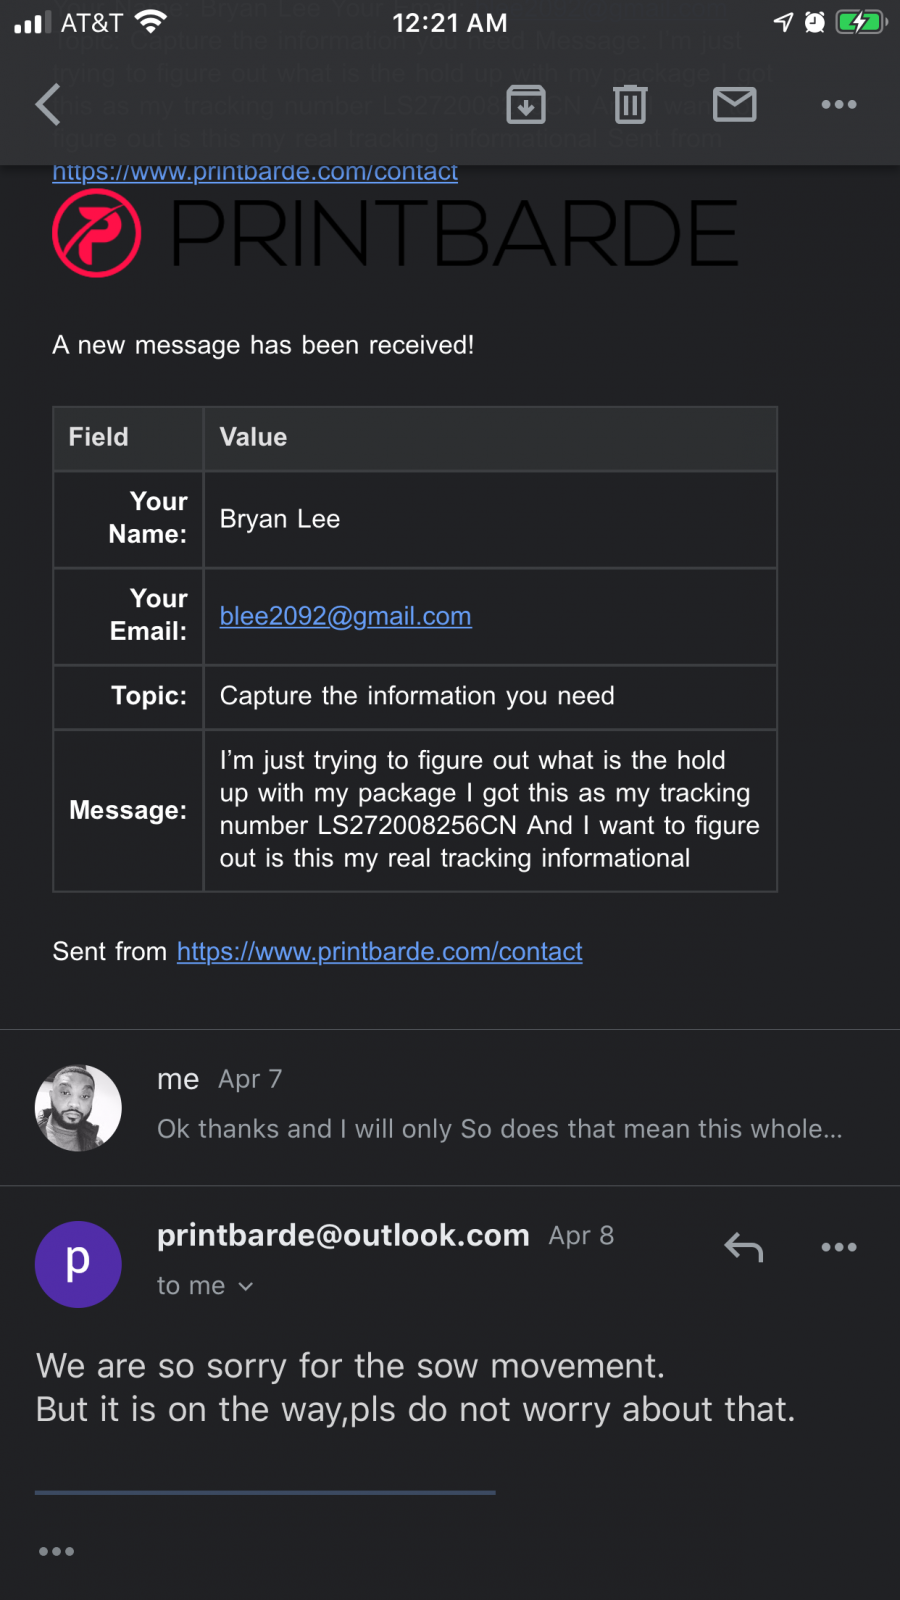Tap the PrintBarde red logo image

point(97,233)
